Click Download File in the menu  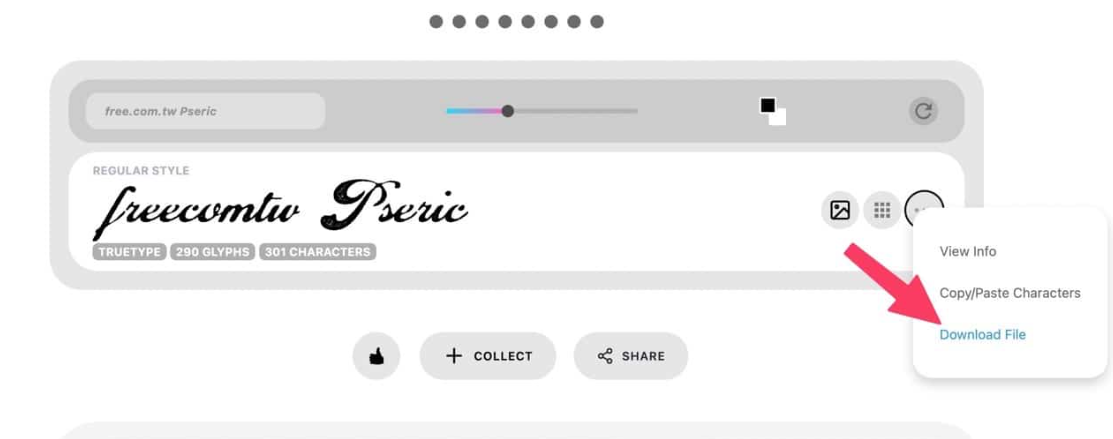point(982,335)
